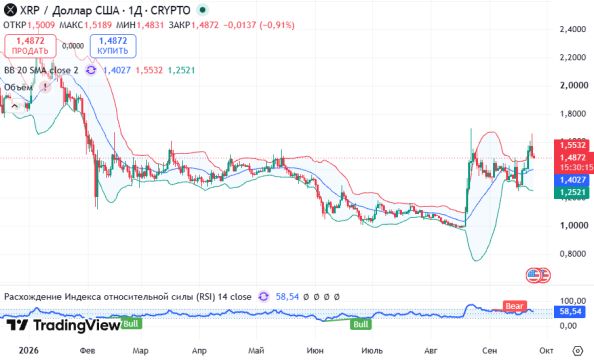This screenshot has width=594, height=360.
Task: Click the blue КУПИТЬ 1,4872 buy button
Action: (x=113, y=45)
